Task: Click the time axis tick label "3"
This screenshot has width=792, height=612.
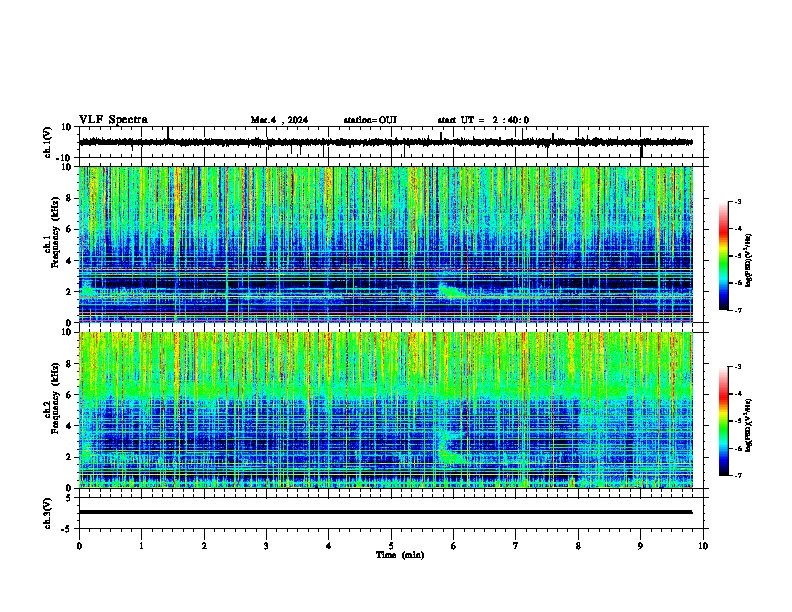Action: tap(266, 546)
